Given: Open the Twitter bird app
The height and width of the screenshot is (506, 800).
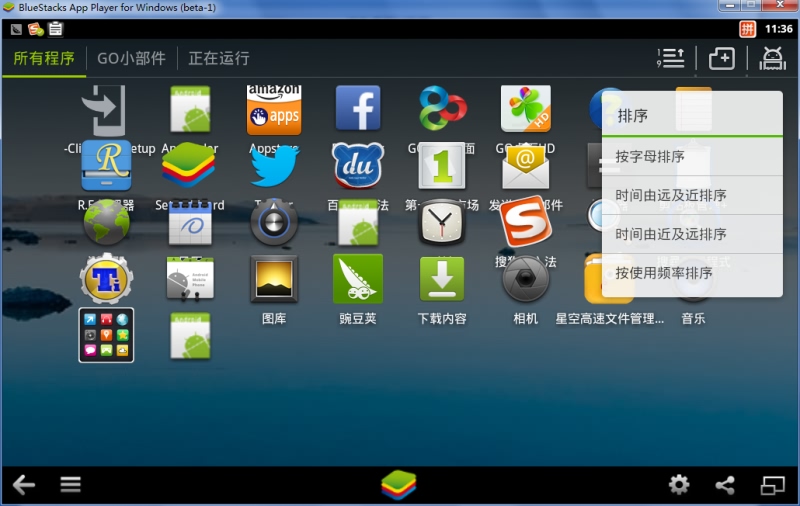Looking at the screenshot, I should [274, 166].
